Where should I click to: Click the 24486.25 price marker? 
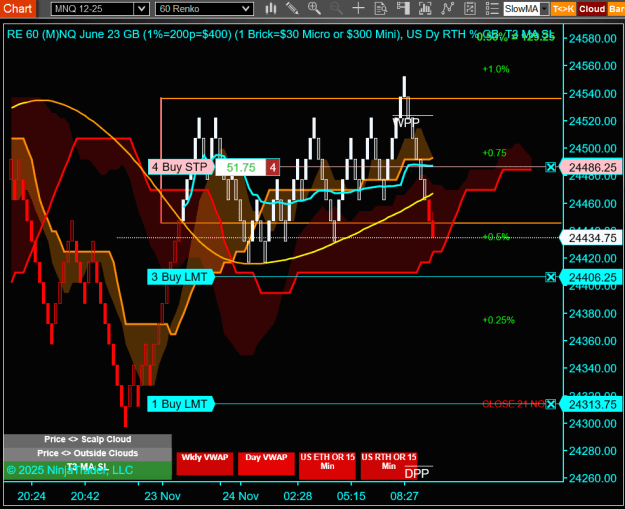[x=591, y=167]
